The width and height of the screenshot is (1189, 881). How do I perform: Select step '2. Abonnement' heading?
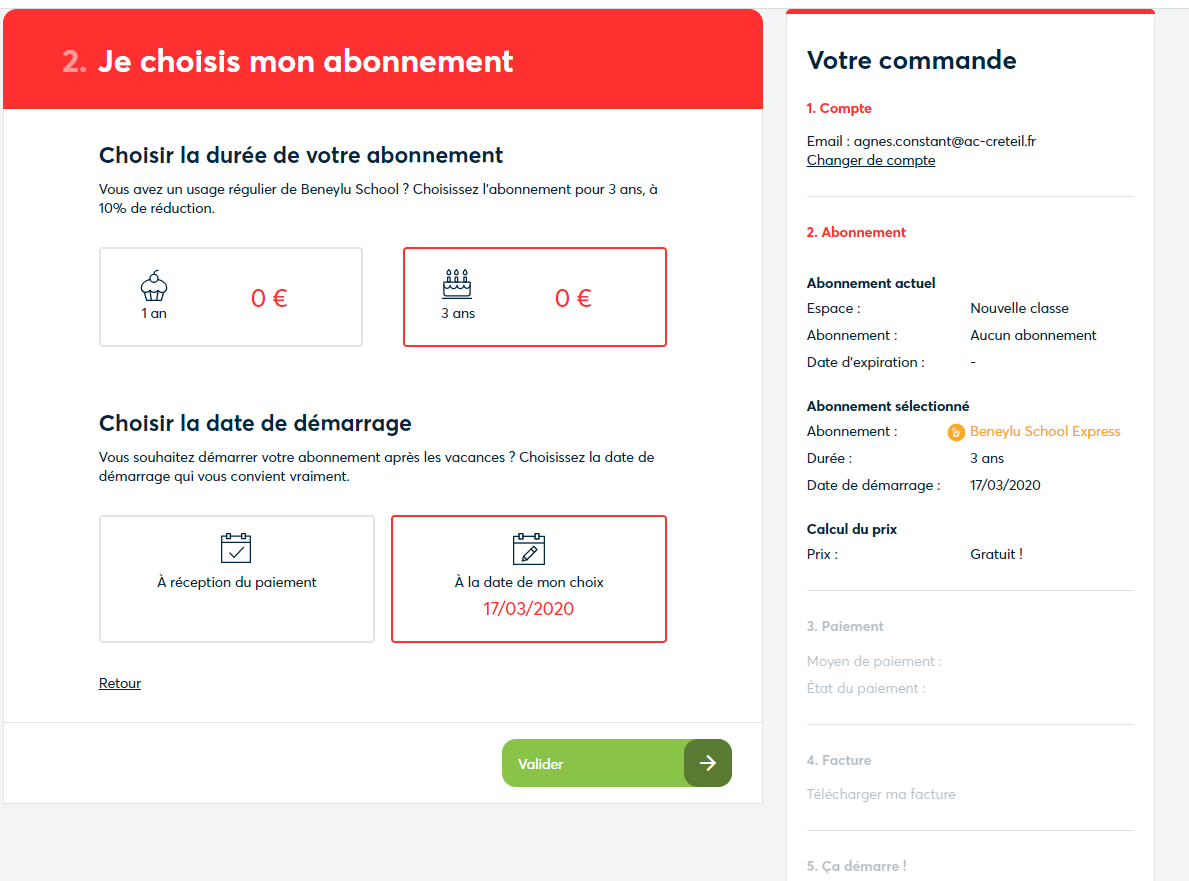tap(856, 232)
